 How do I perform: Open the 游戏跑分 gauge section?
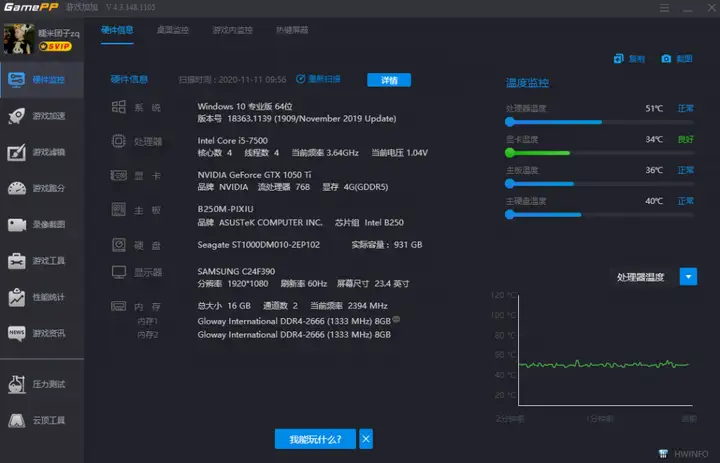point(42,188)
